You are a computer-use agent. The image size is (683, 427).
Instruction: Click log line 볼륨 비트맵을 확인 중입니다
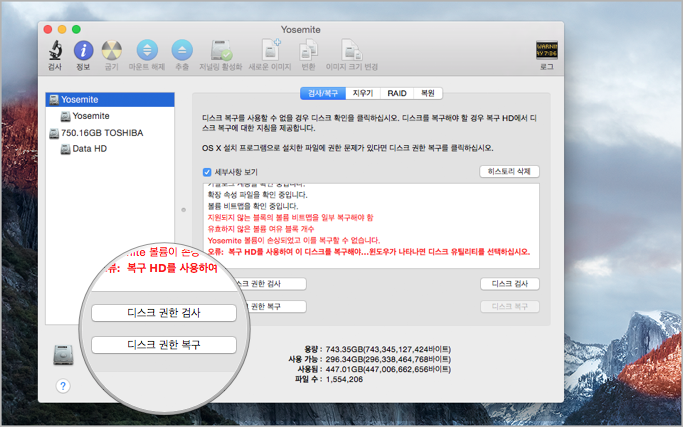253,206
